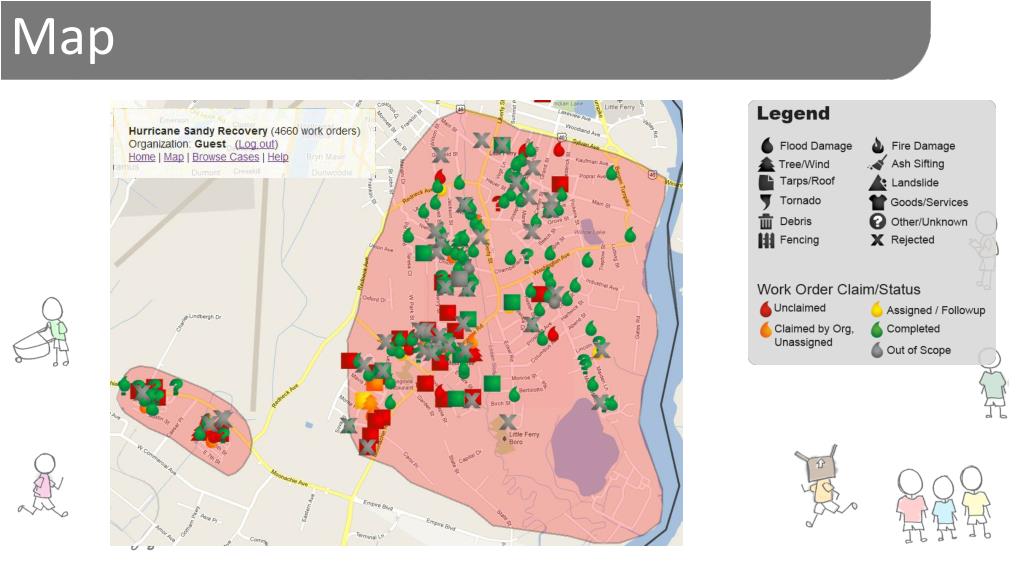This screenshot has width=1024, height=576.
Task: Click the Ash Sifting legend icon
Action: pyautogui.click(x=878, y=163)
